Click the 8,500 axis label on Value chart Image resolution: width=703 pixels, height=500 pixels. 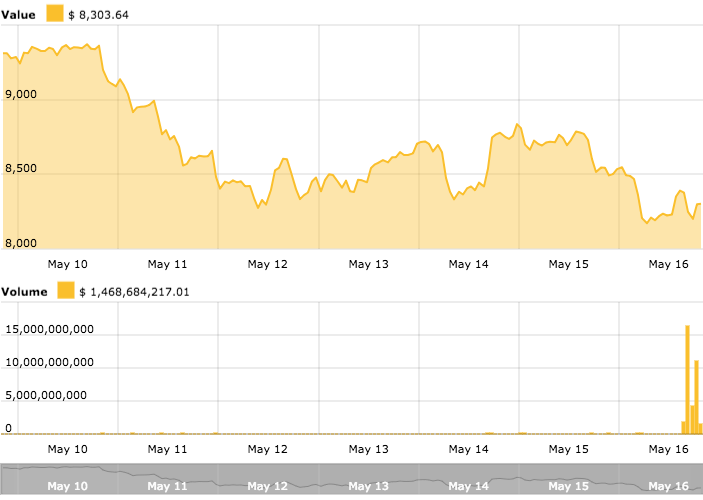click(21, 169)
